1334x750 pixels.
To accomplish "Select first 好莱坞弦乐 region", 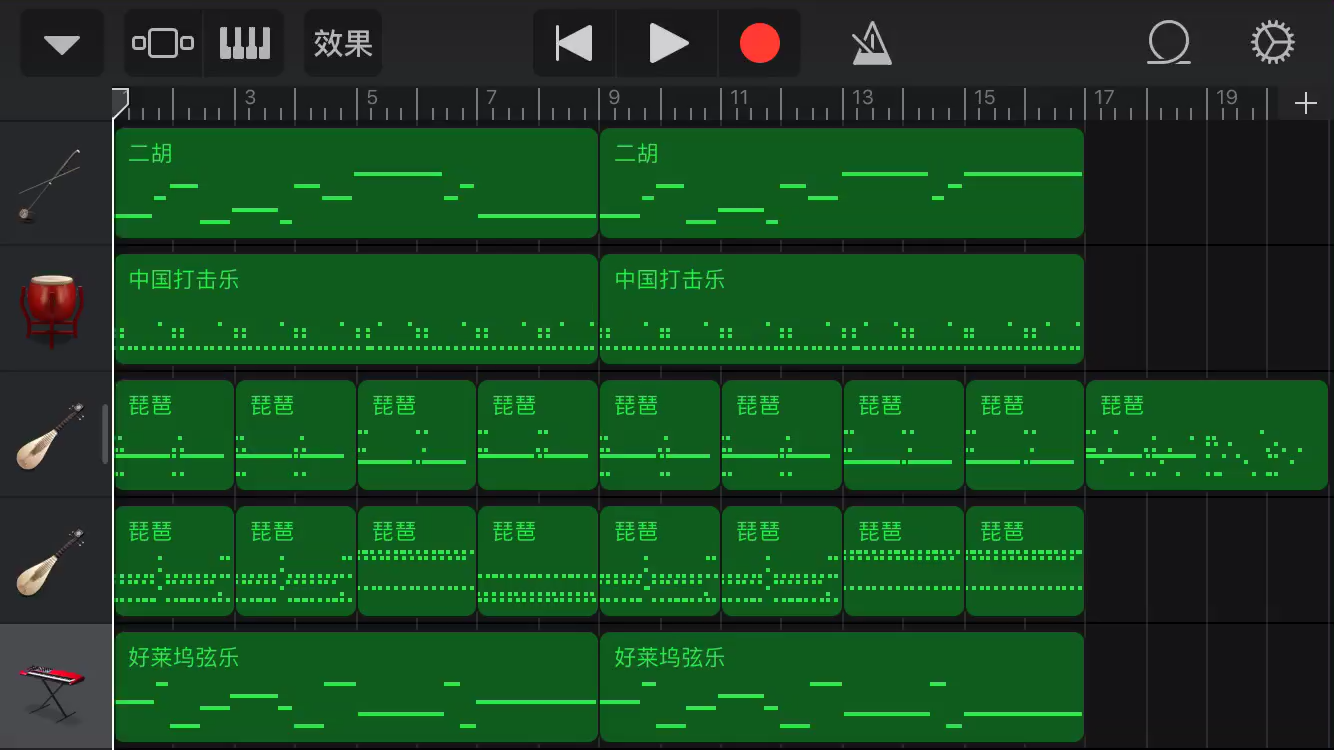I will 356,687.
